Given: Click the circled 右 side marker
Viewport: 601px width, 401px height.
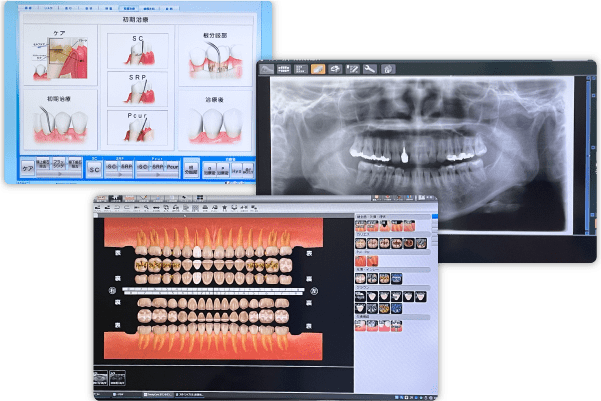Looking at the screenshot, I should 112,291.
